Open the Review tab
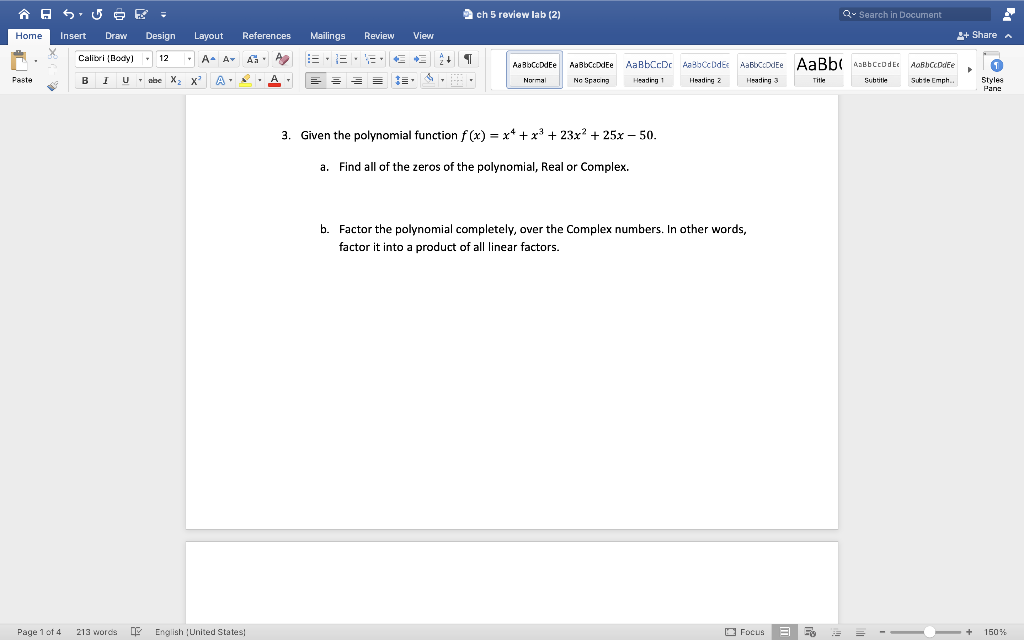The width and height of the screenshot is (1024, 640). tap(379, 35)
